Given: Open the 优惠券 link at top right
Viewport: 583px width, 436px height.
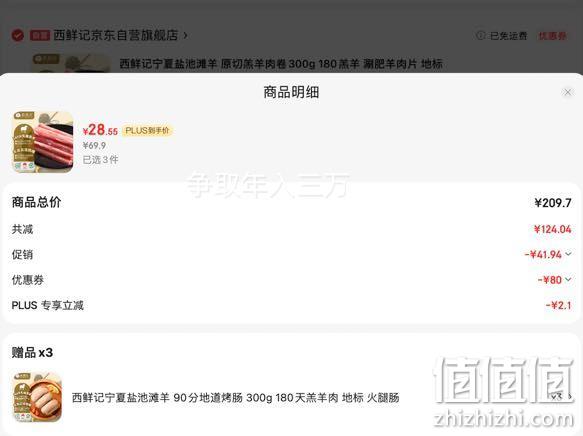Looking at the screenshot, I should 553,36.
